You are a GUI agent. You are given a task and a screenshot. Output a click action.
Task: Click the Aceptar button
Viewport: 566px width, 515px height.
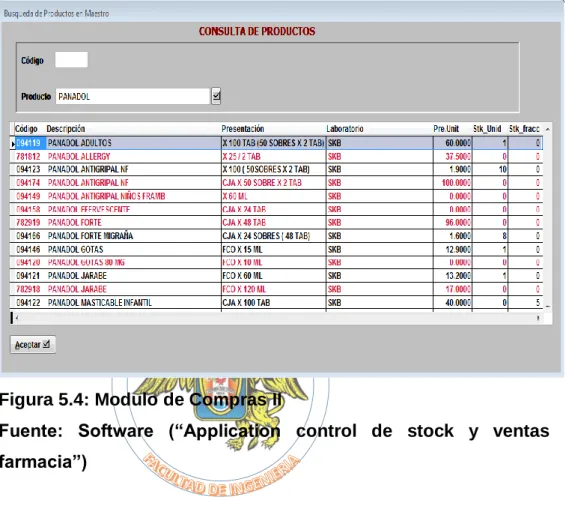32,345
